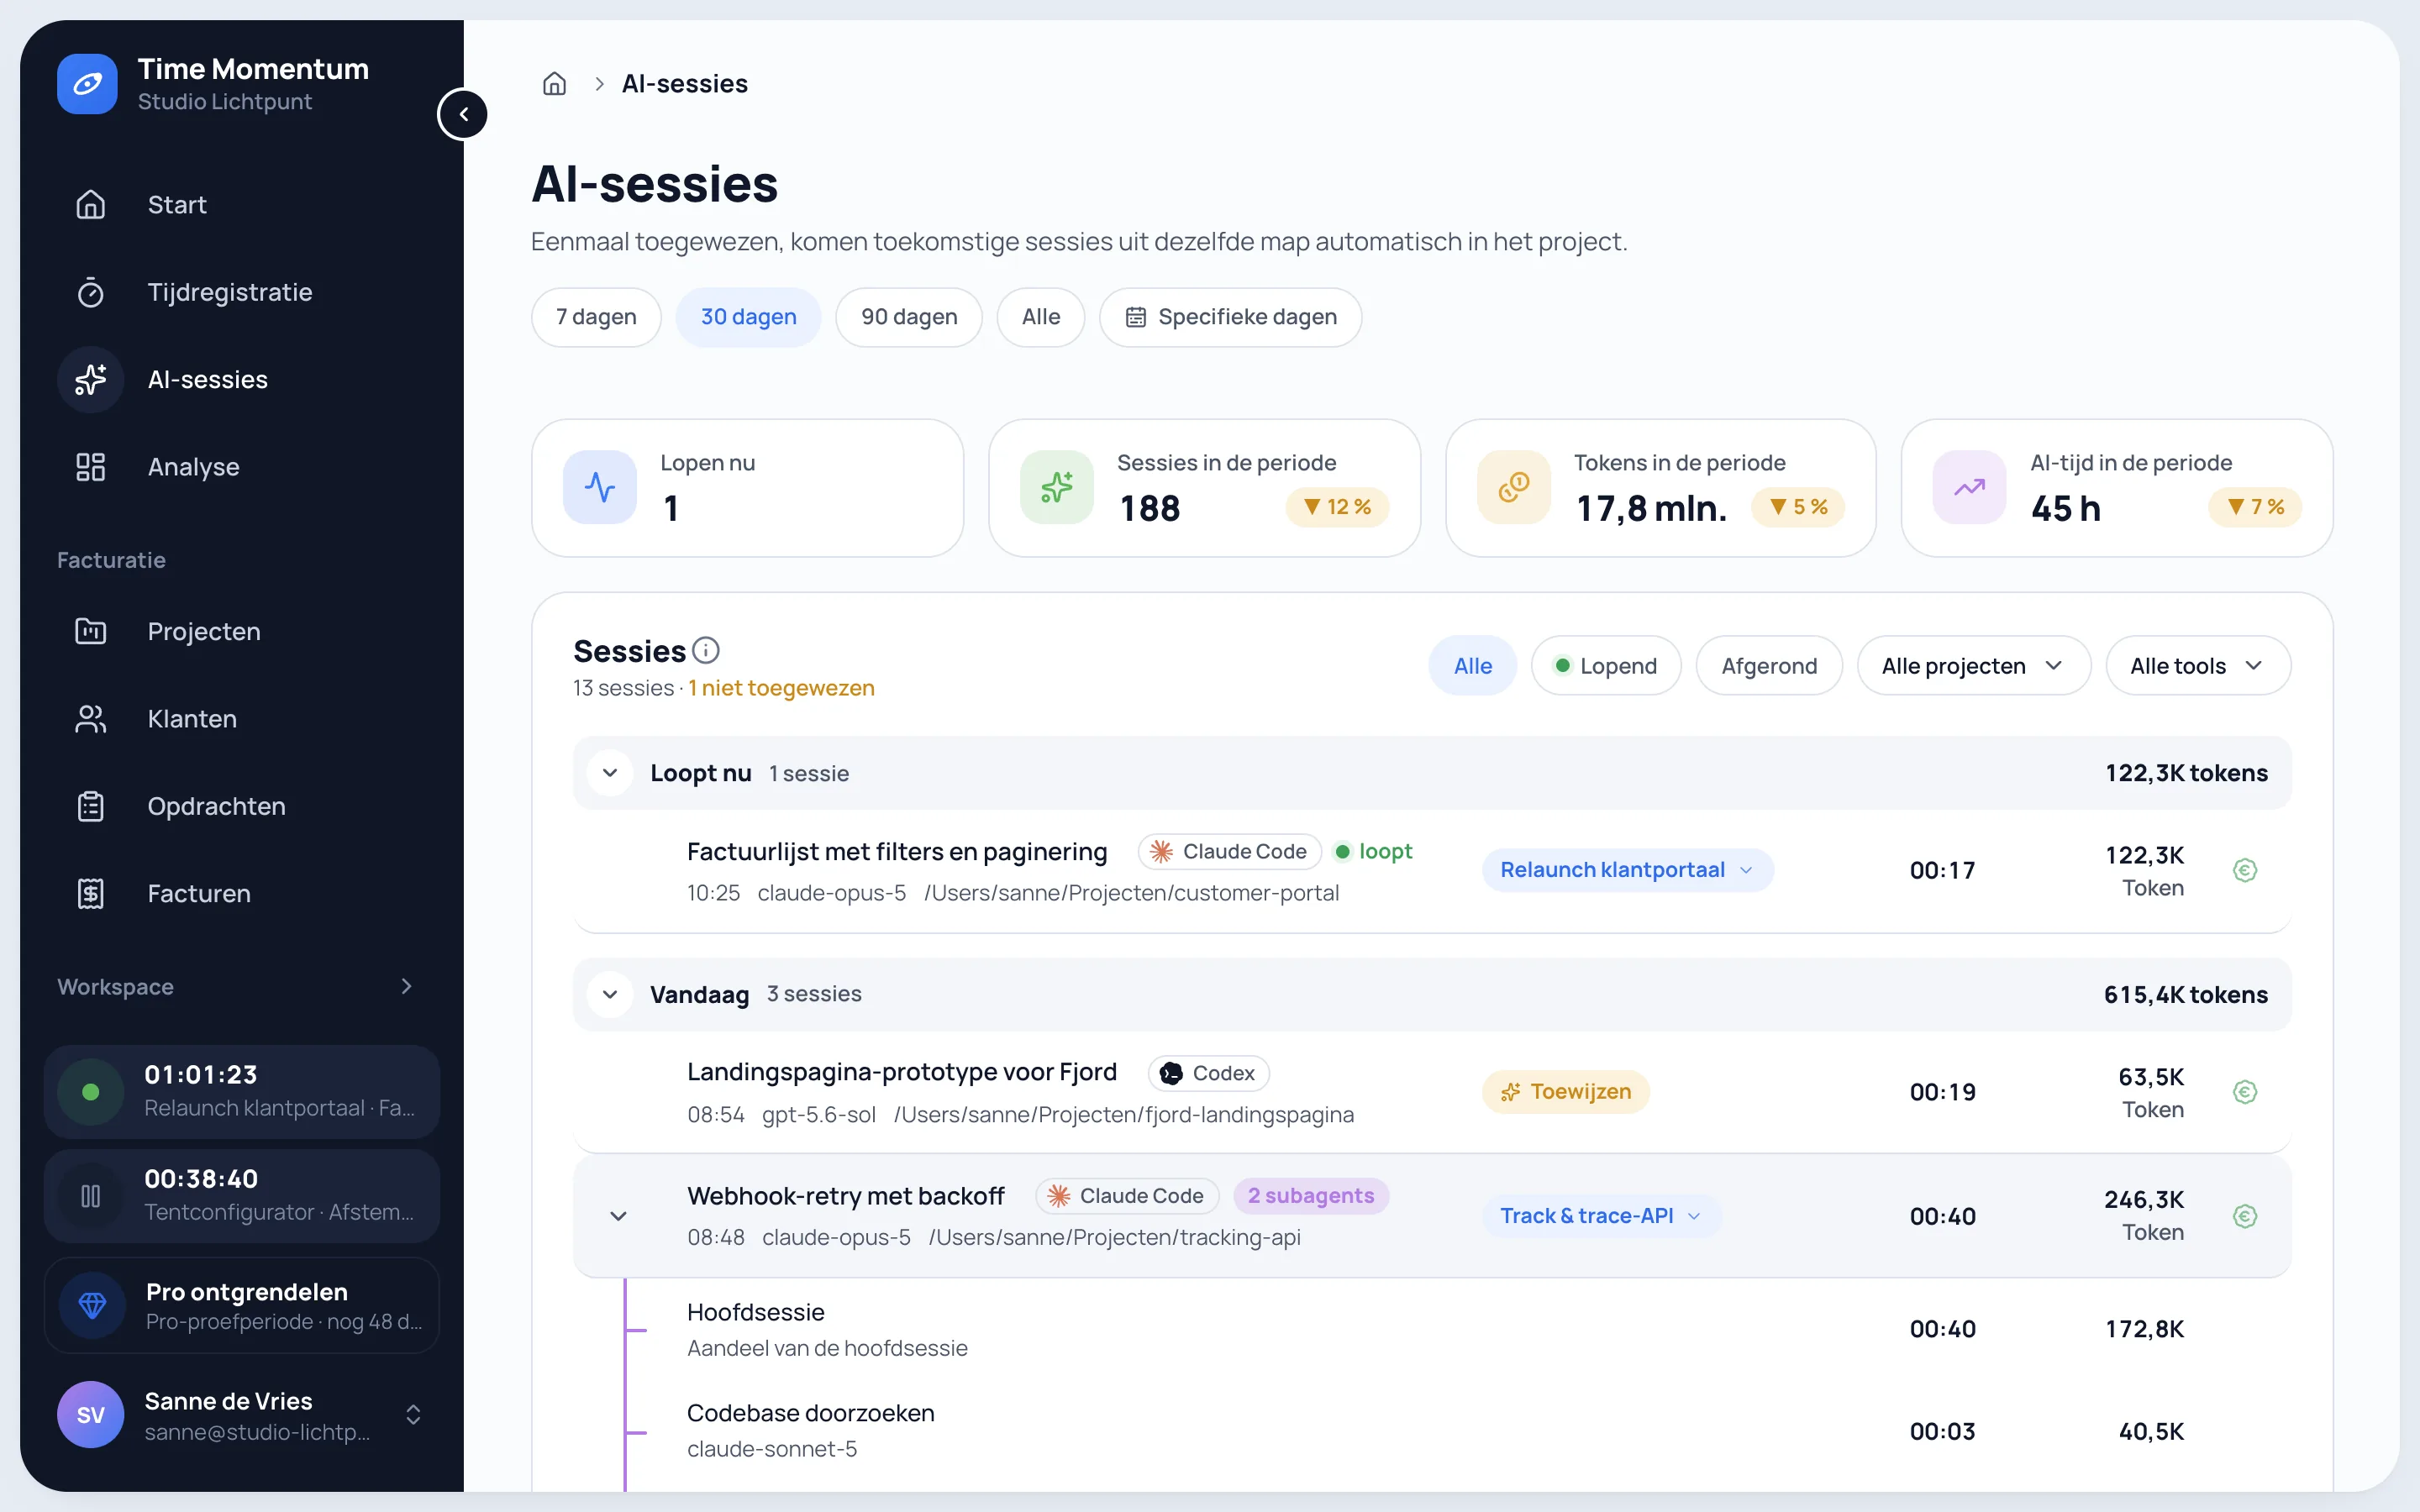
Task: Click the Toewijzen button for Landingspagina-prototype
Action: pyautogui.click(x=1565, y=1092)
